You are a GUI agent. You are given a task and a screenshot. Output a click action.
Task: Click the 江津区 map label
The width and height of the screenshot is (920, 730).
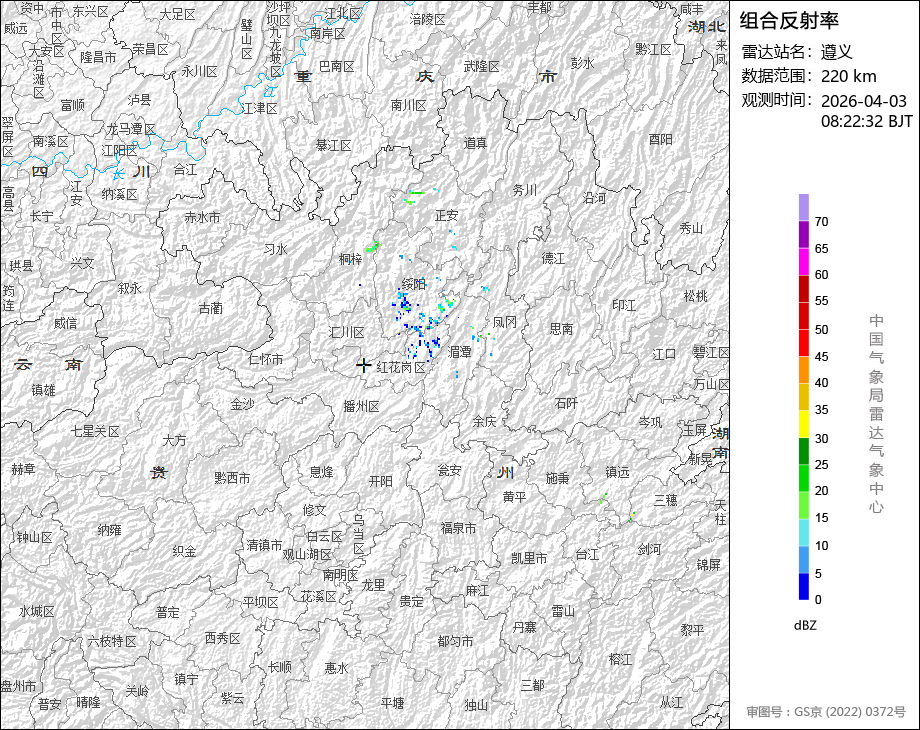(x=261, y=109)
